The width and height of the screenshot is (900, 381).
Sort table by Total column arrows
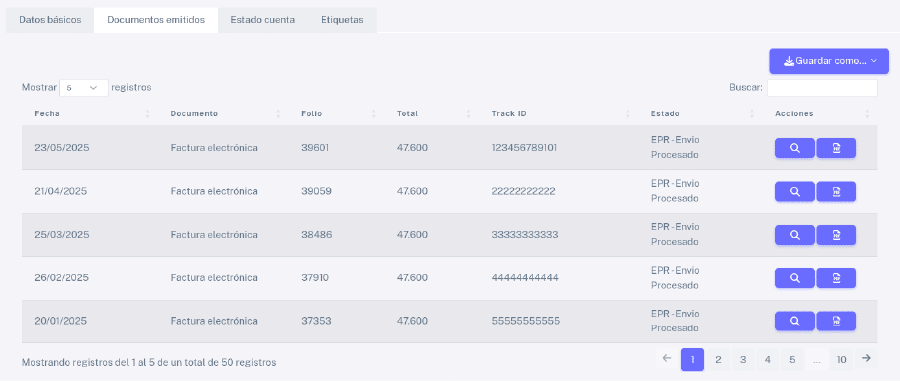pyautogui.click(x=468, y=114)
